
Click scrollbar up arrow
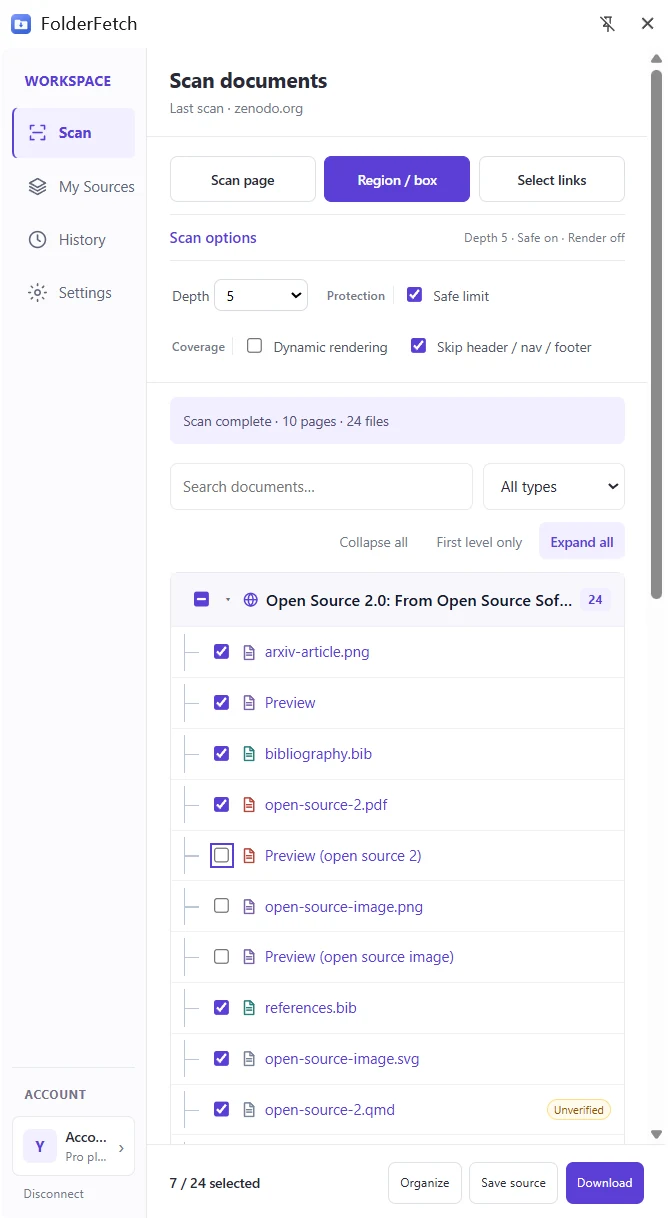coord(657,60)
